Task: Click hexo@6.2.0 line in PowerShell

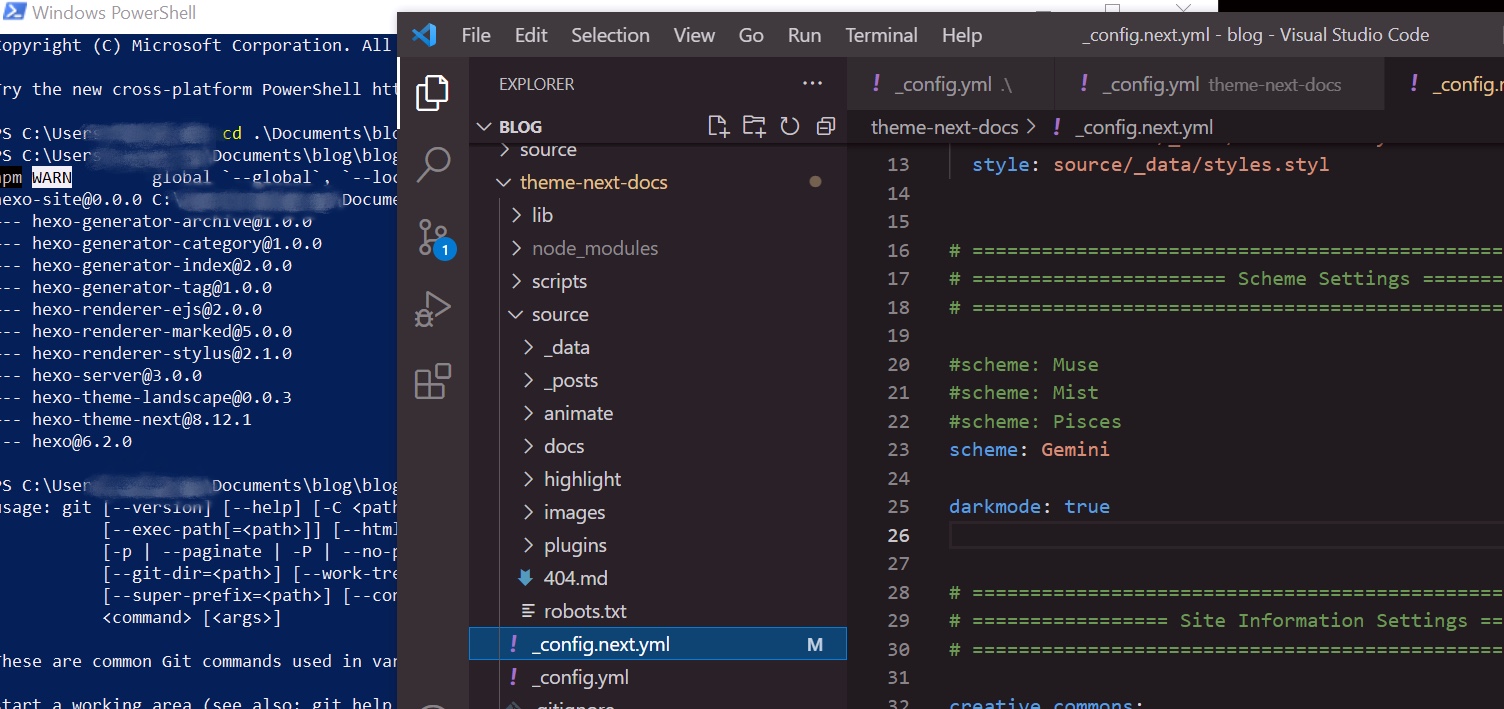Action: click(x=81, y=441)
